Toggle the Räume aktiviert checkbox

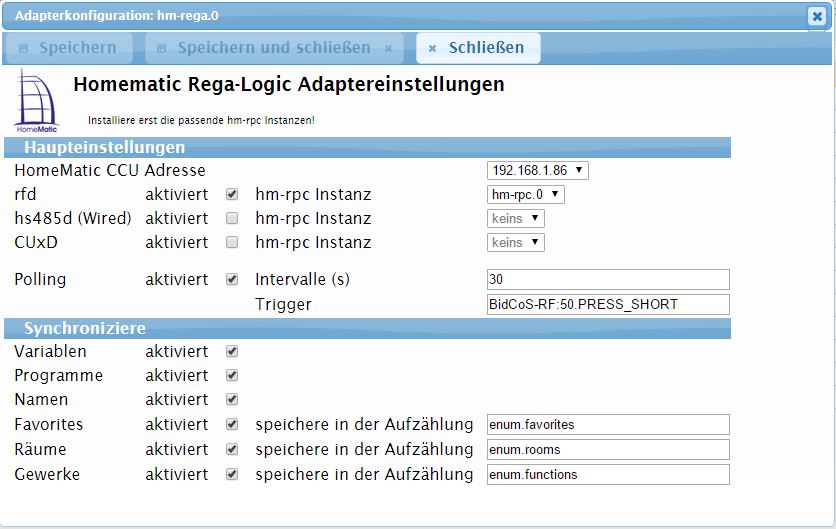tap(232, 449)
